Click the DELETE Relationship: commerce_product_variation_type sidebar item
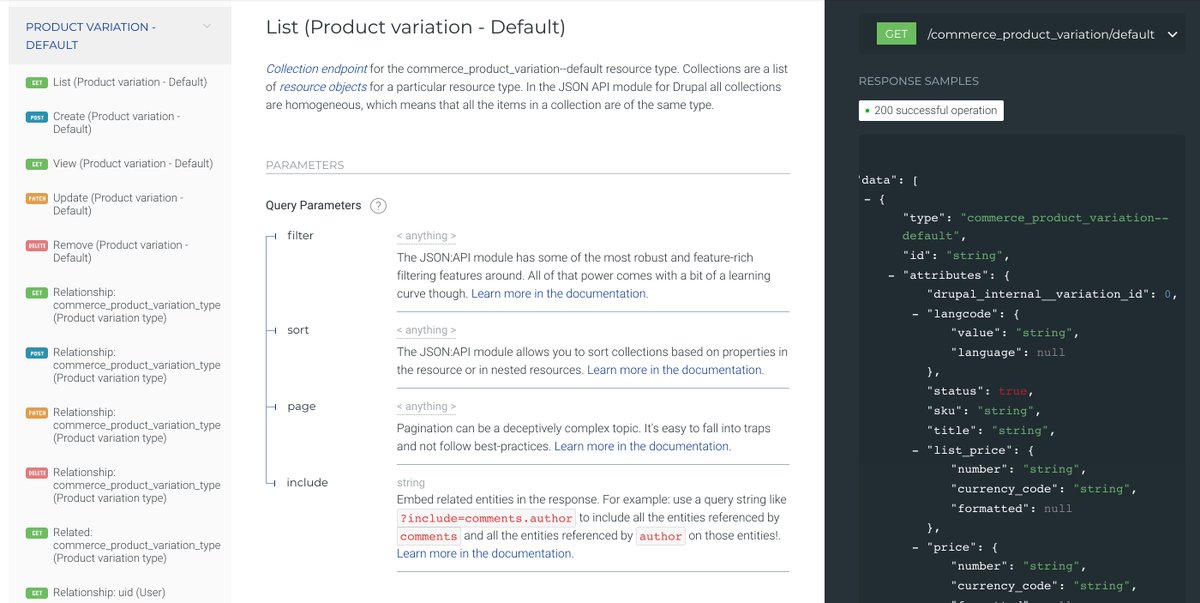Screen dimensions: 1200x603 (136, 485)
